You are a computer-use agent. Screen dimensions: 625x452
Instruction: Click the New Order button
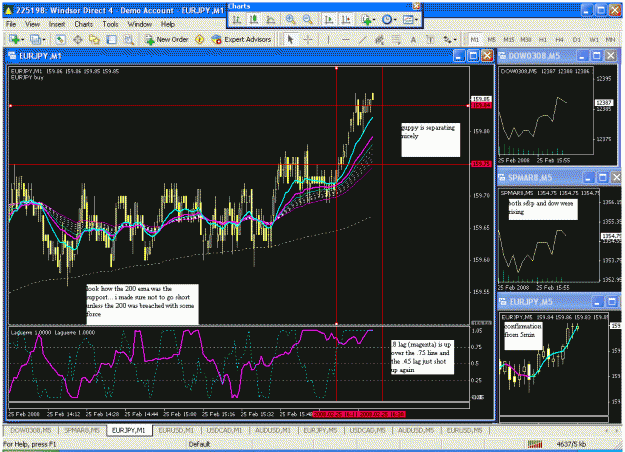click(167, 39)
